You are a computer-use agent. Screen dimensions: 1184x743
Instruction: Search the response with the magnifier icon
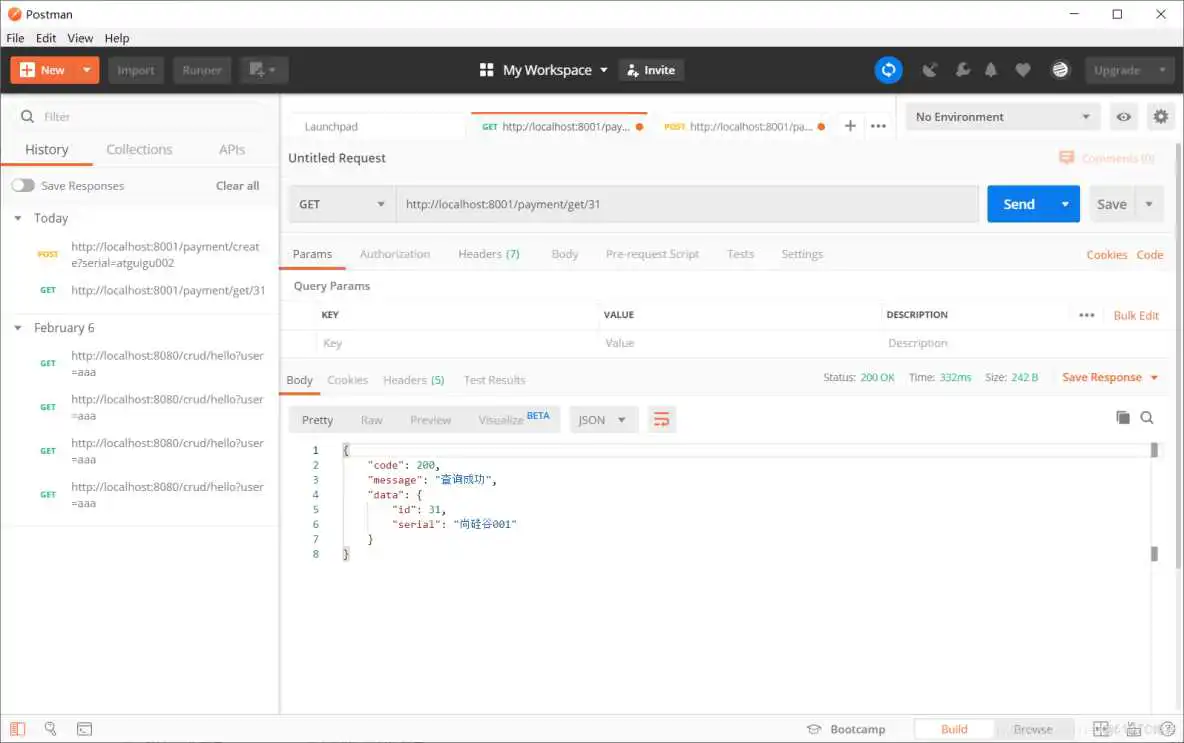pos(1147,417)
